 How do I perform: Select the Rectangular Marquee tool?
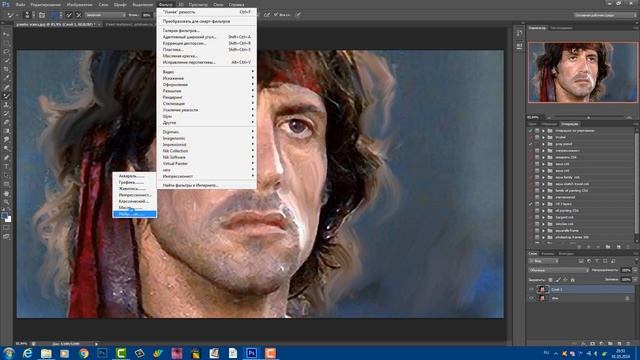point(6,43)
